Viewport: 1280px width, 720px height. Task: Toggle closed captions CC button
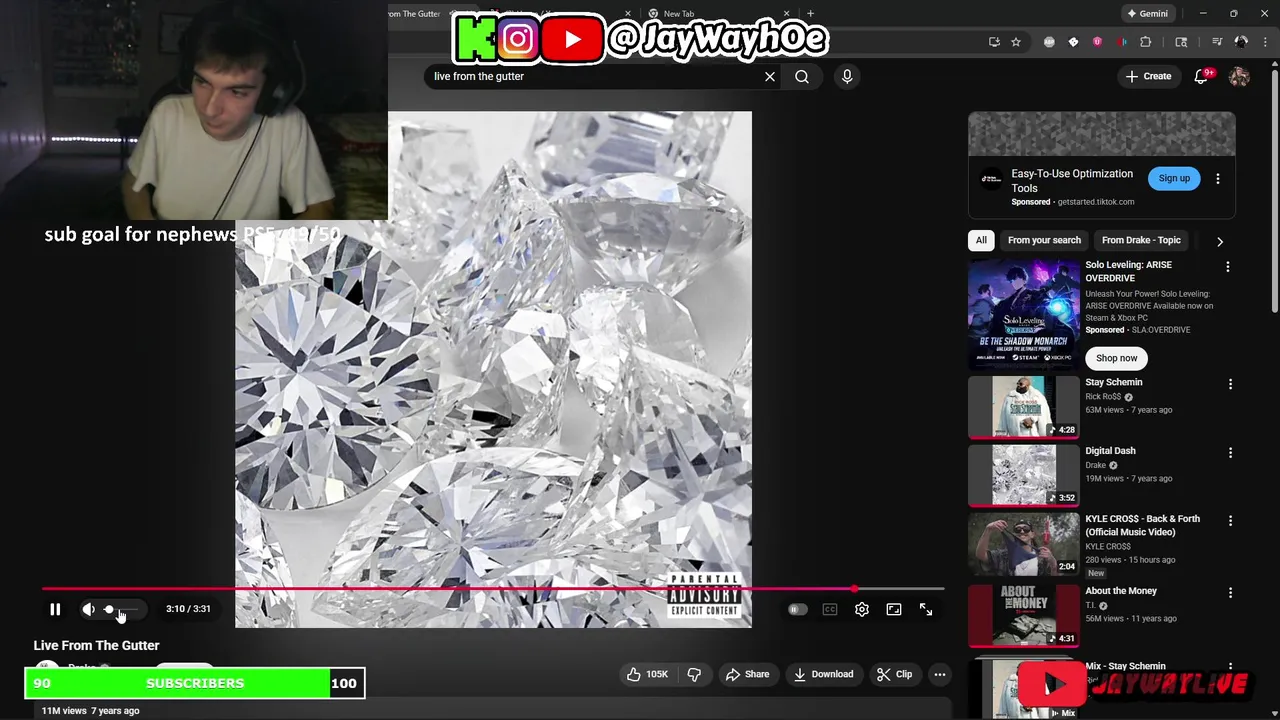pyautogui.click(x=830, y=609)
